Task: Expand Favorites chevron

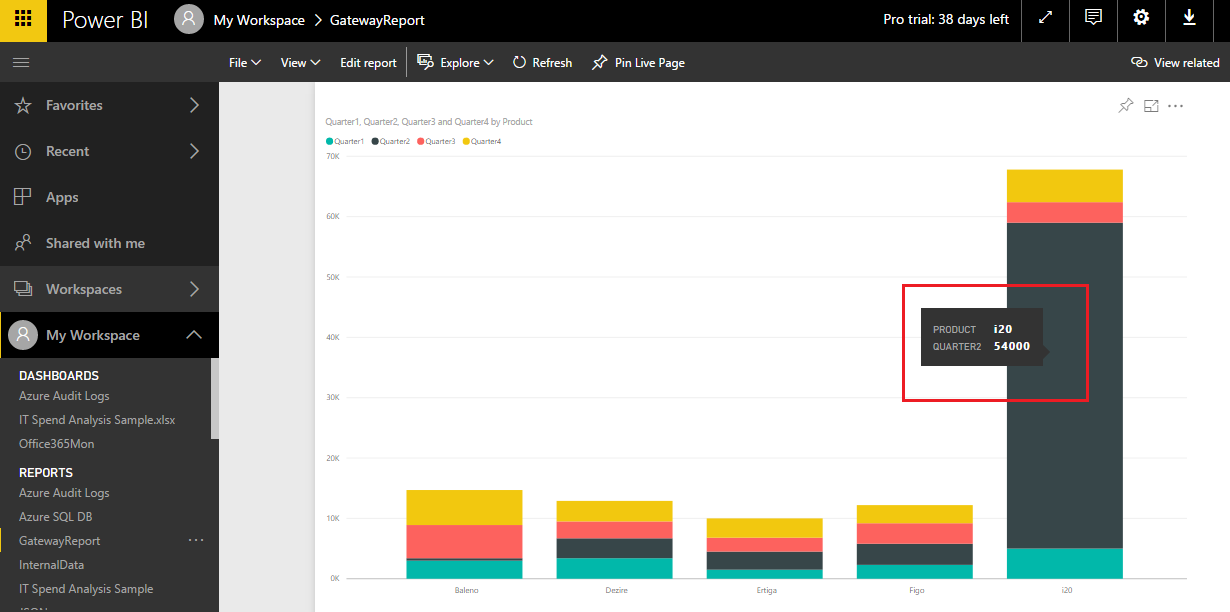Action: click(x=195, y=105)
